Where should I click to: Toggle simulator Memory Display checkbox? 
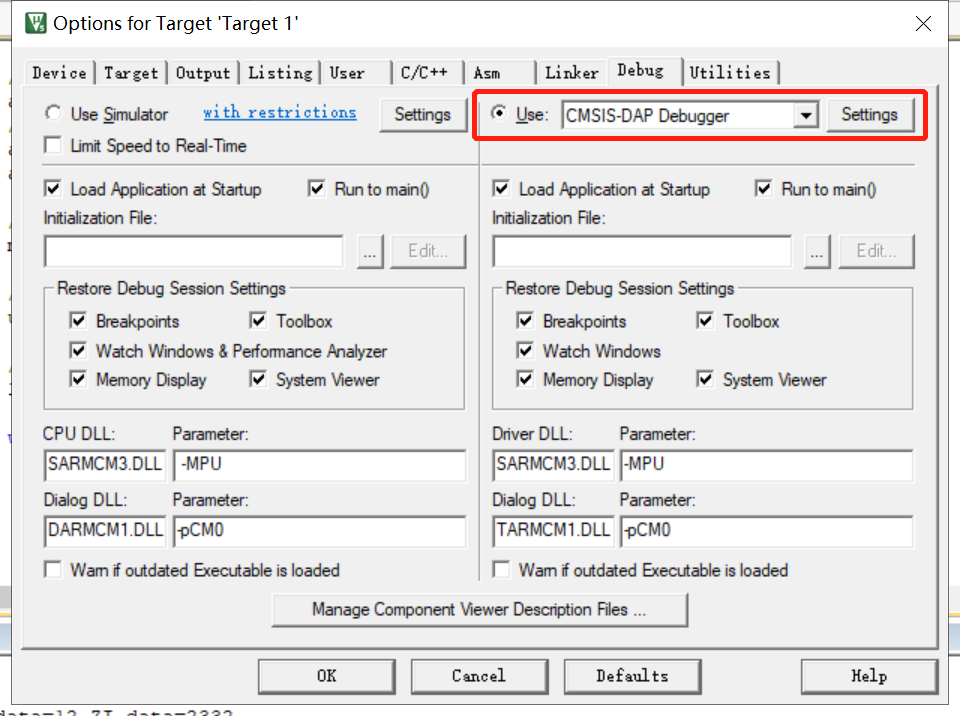78,379
